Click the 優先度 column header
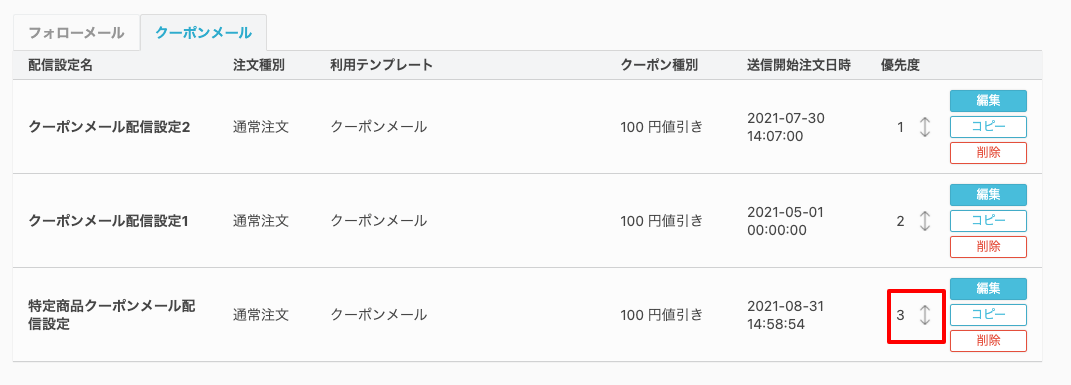The image size is (1071, 385). click(900, 66)
